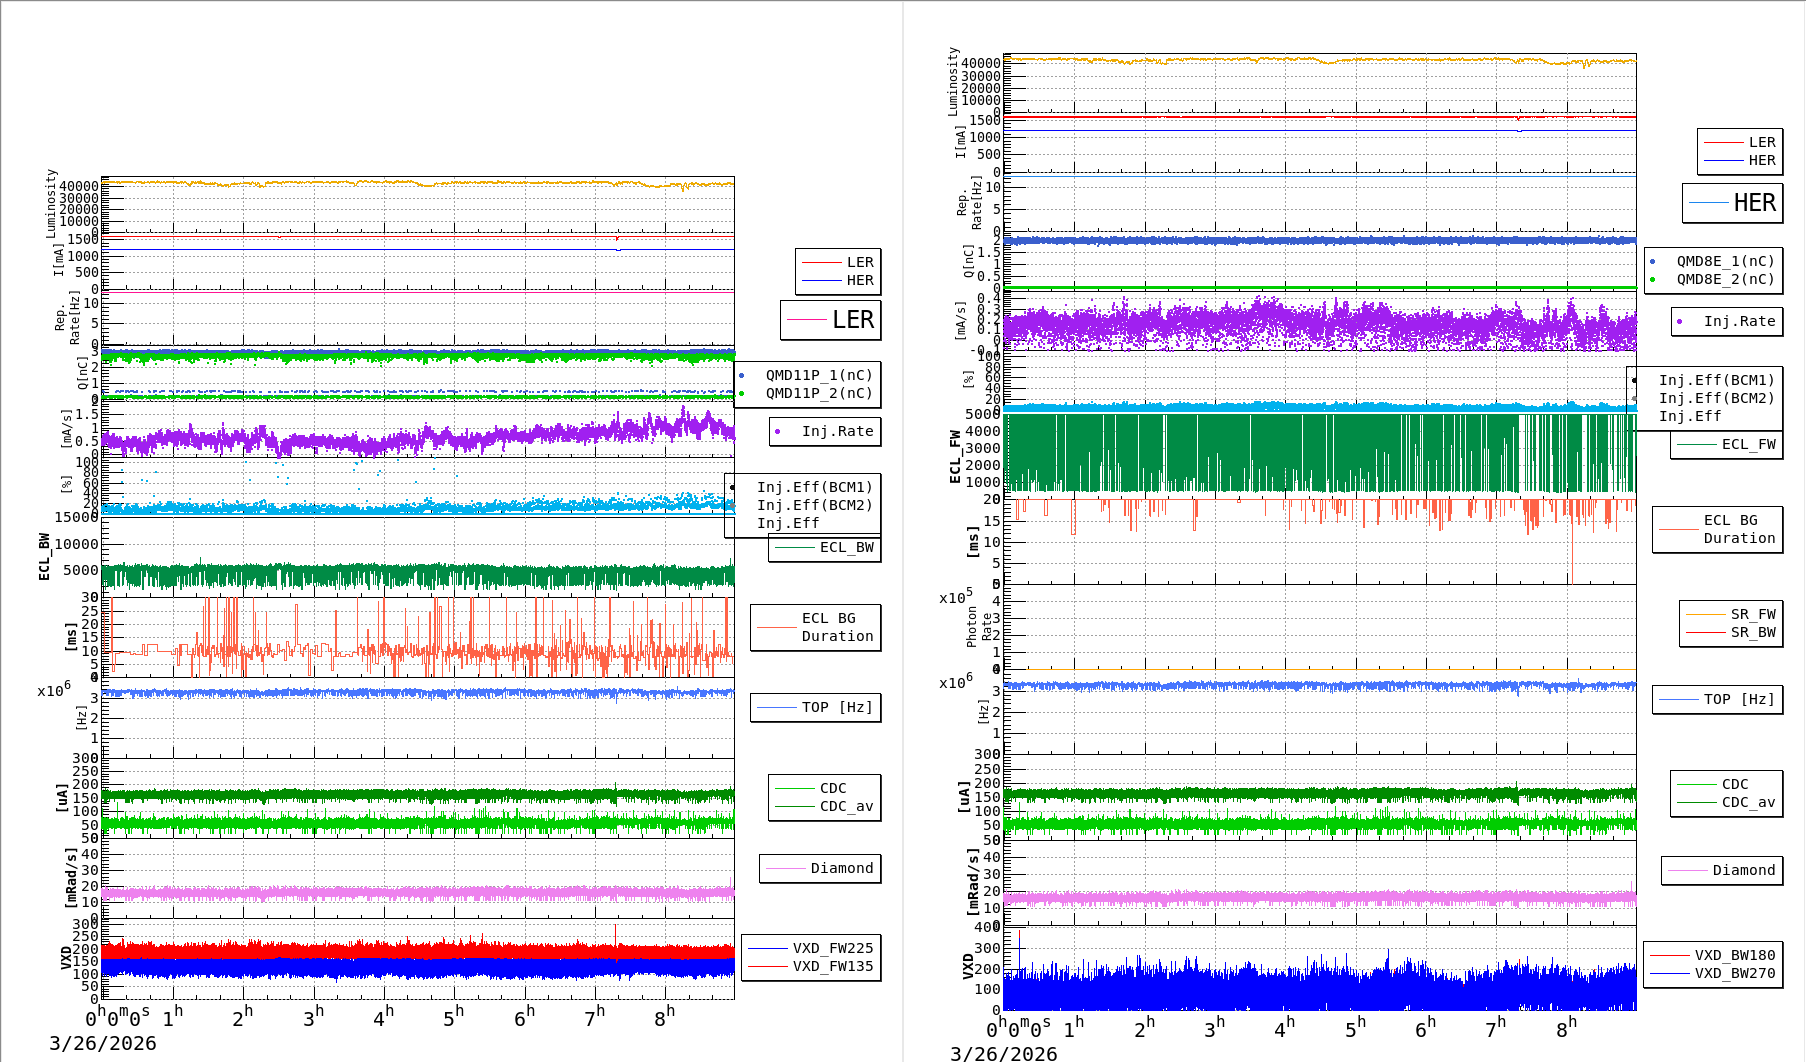Image resolution: width=1806 pixels, height=1062 pixels.
Task: Click the ECL_BW legend entry
Action: [x=845, y=548]
